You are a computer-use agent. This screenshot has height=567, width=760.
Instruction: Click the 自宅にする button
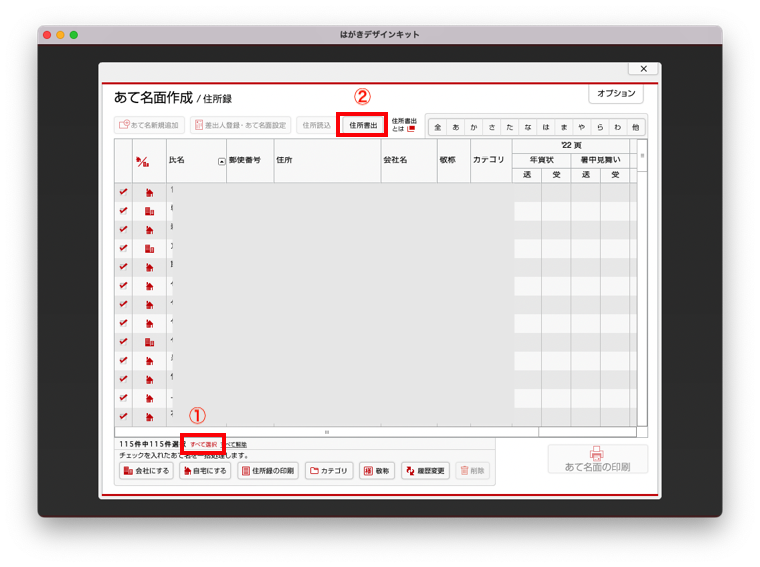[x=205, y=471]
